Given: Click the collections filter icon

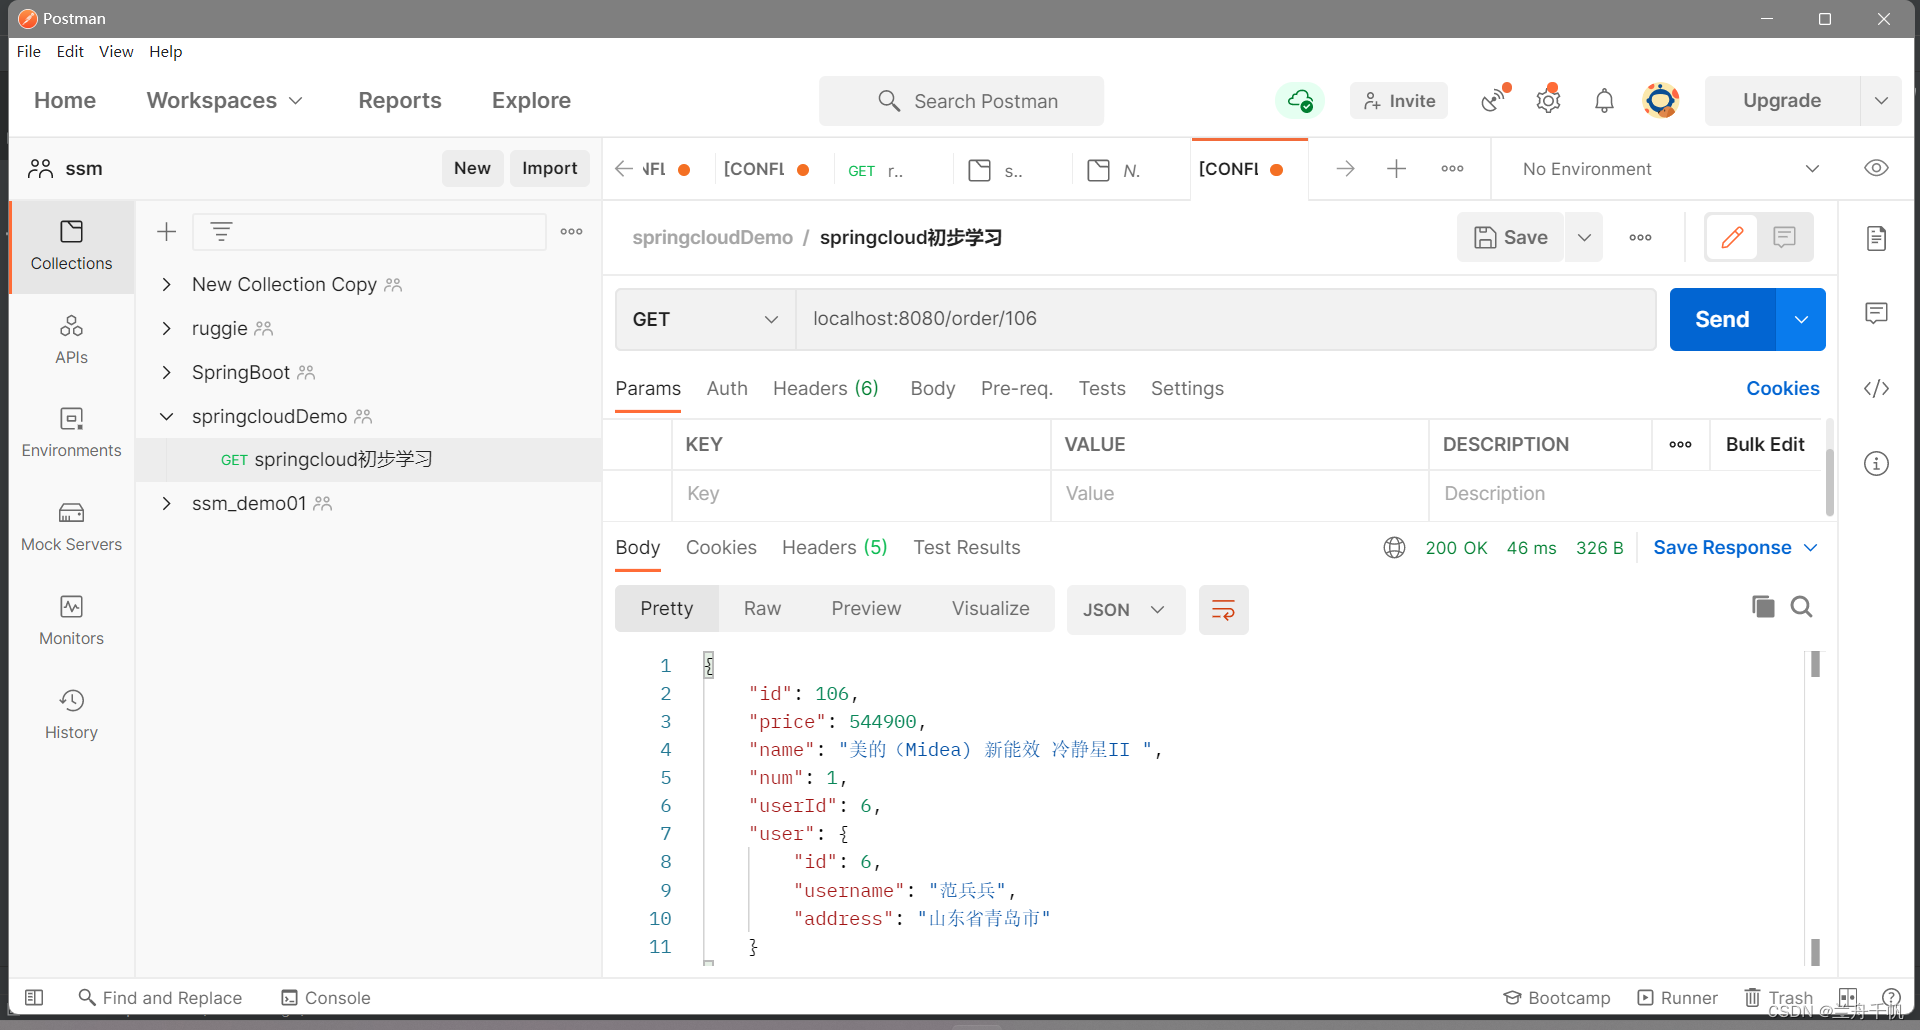Looking at the screenshot, I should click(x=221, y=232).
